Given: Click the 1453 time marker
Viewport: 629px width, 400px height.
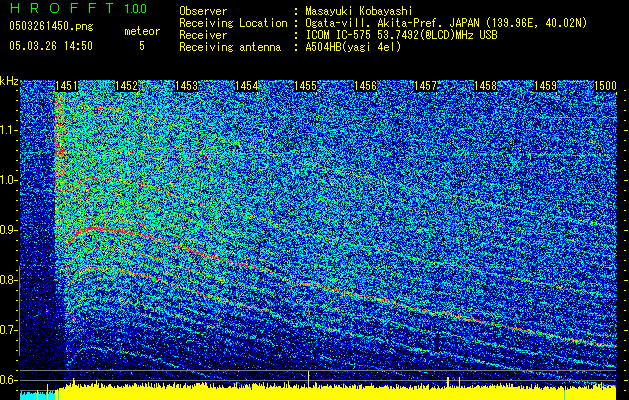Looking at the screenshot, I should pos(187,86).
